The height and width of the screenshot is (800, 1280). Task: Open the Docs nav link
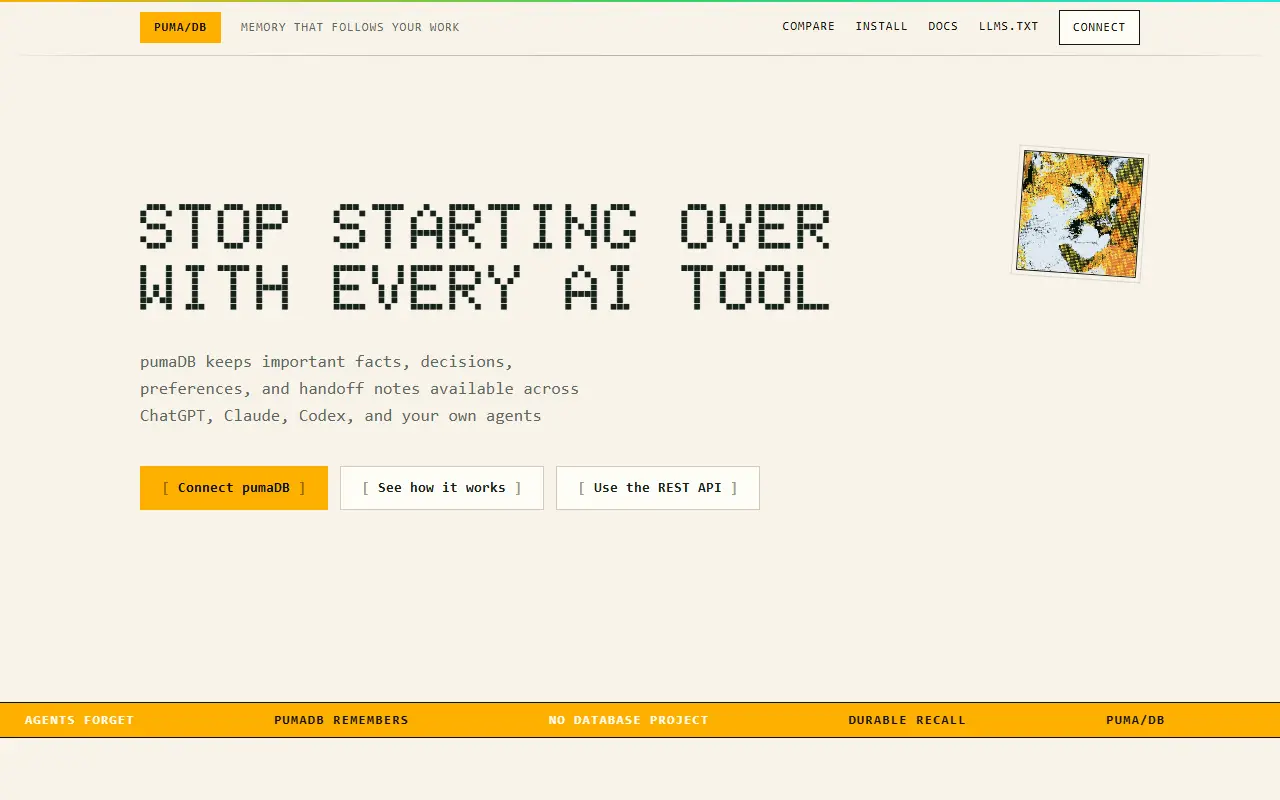pos(943,26)
